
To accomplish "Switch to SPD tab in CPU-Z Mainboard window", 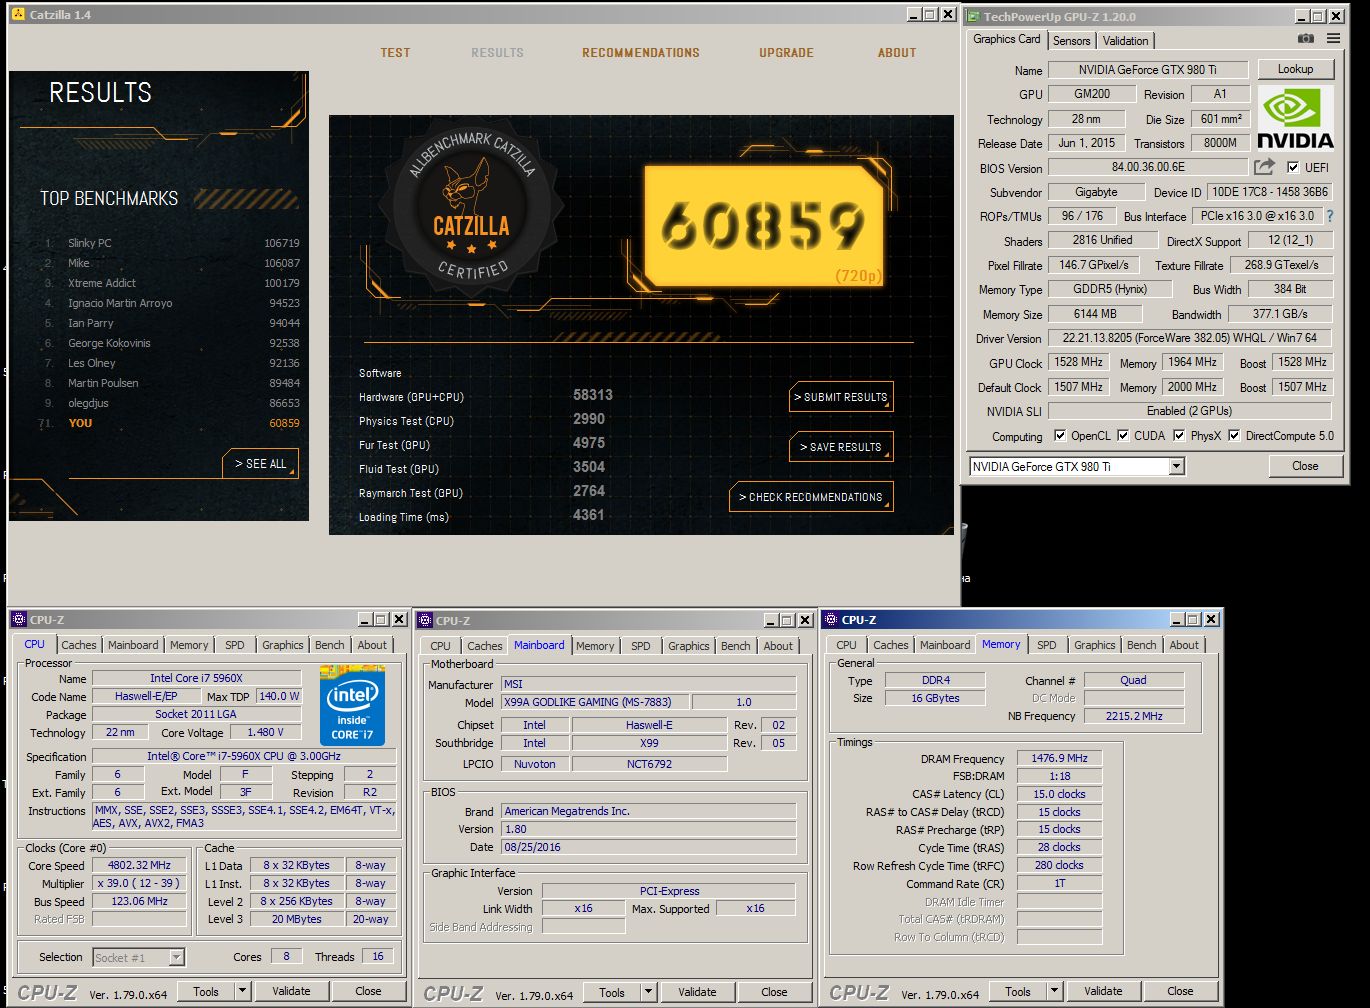I will coord(641,646).
